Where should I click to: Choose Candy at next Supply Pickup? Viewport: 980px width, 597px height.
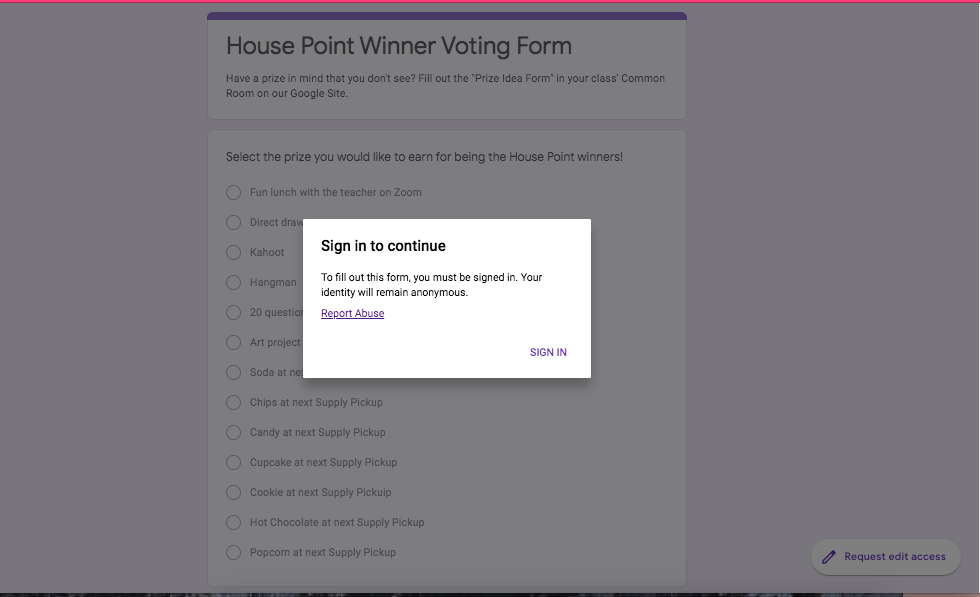tap(234, 432)
